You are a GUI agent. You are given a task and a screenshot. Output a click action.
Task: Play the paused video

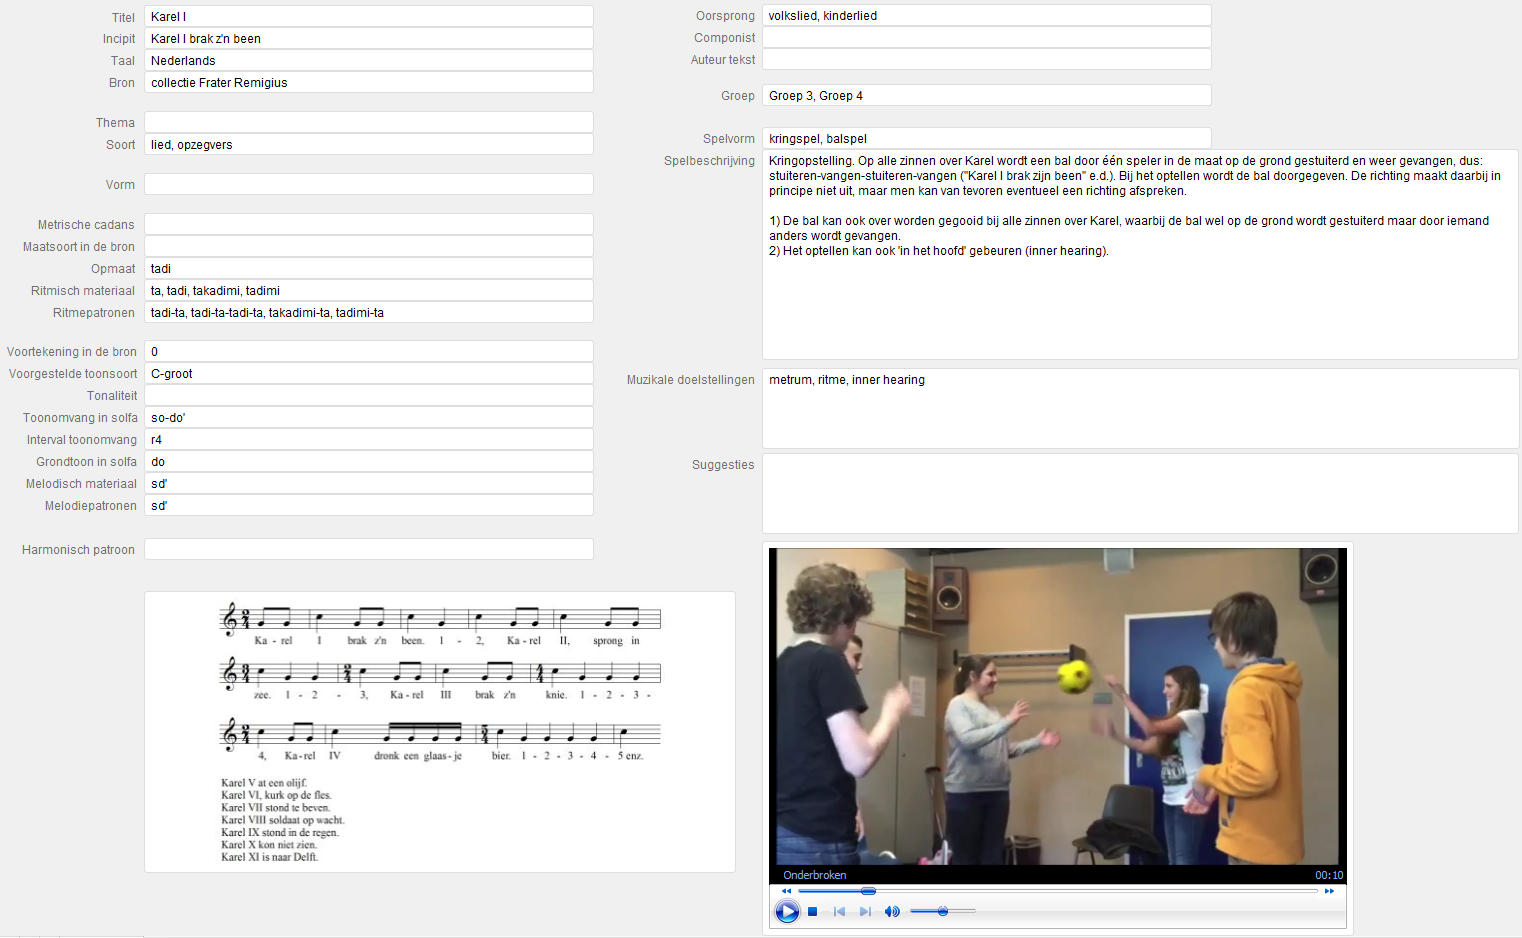pos(787,912)
